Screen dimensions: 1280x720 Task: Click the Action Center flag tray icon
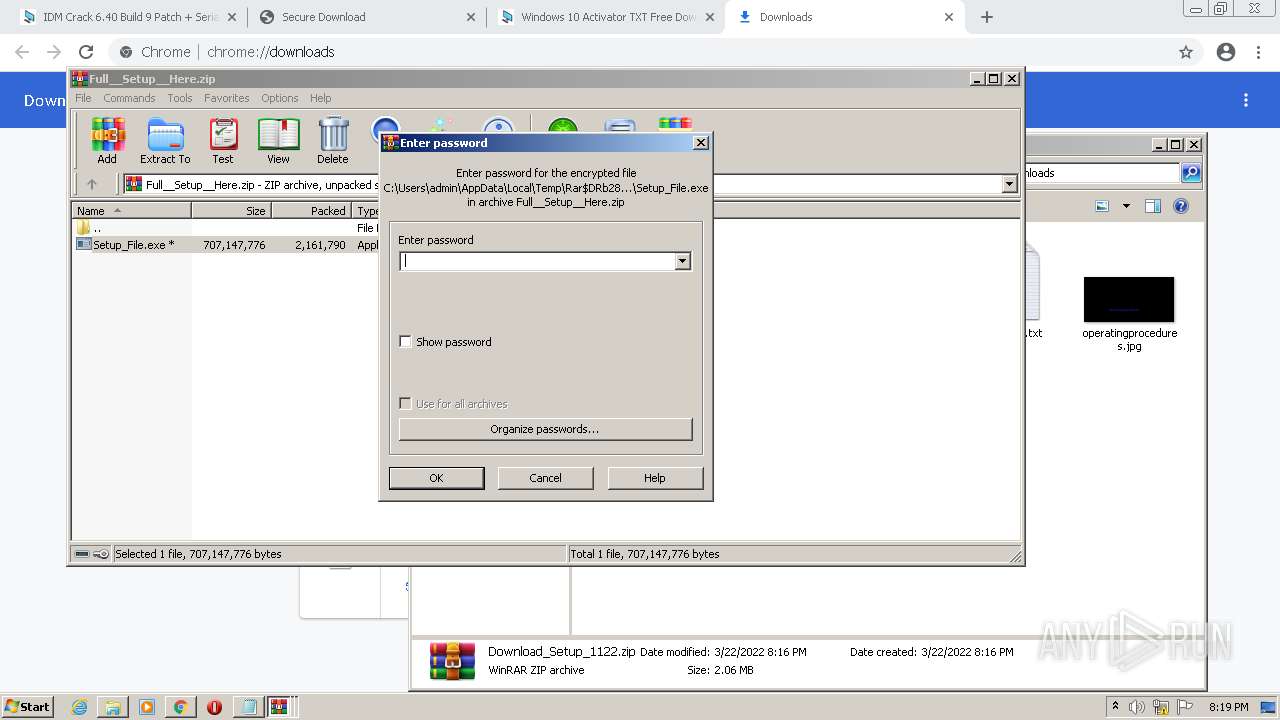click(1185, 707)
